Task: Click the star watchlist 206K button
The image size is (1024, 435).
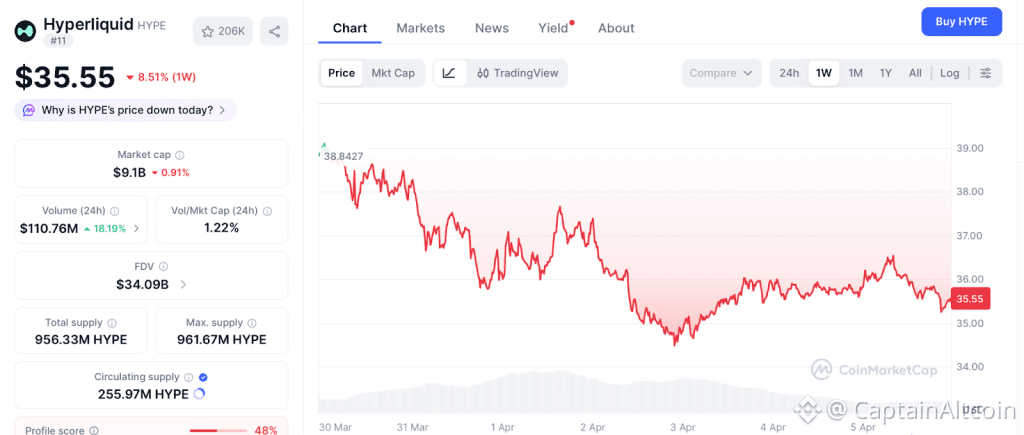Action: click(x=222, y=31)
